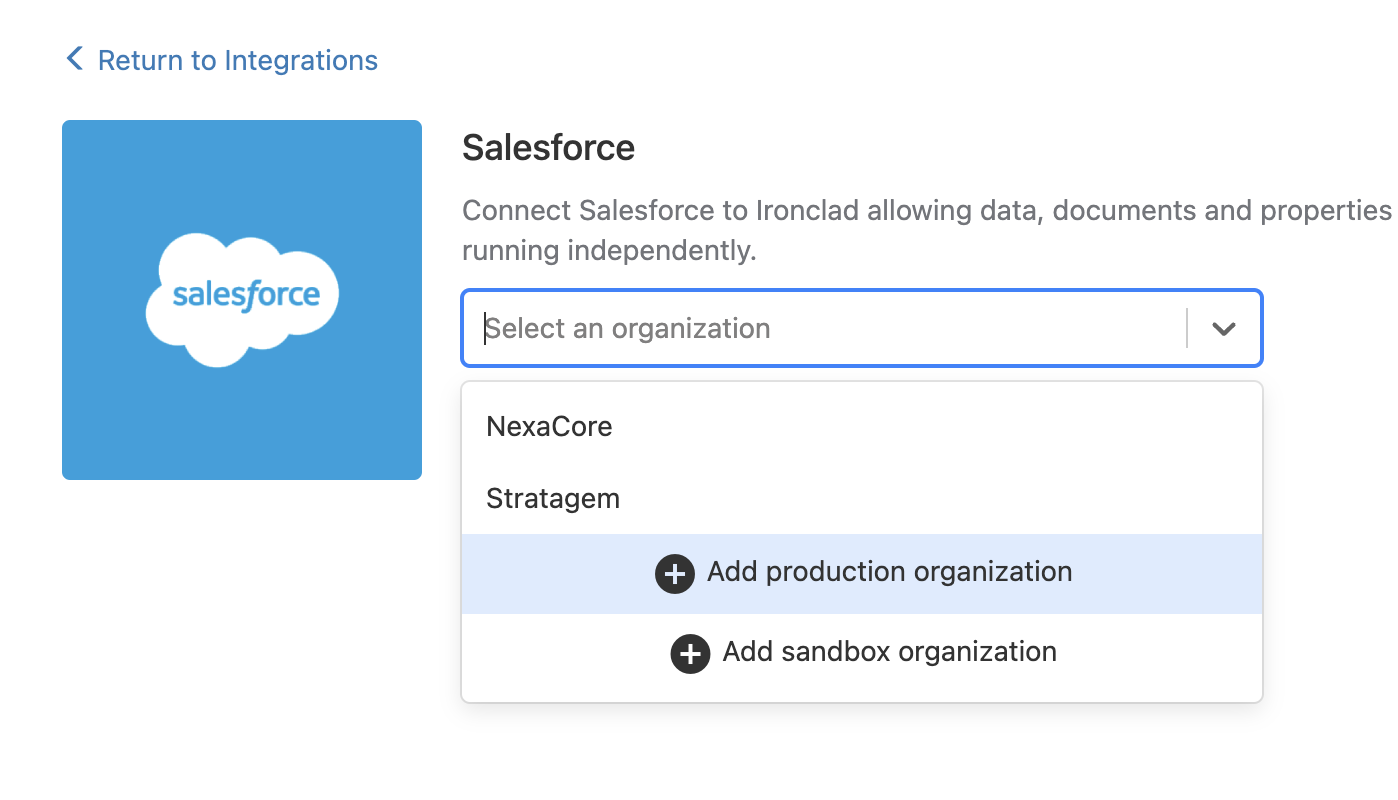Click the back chevron beside Return to Integrations
1398x800 pixels.
(x=73, y=58)
